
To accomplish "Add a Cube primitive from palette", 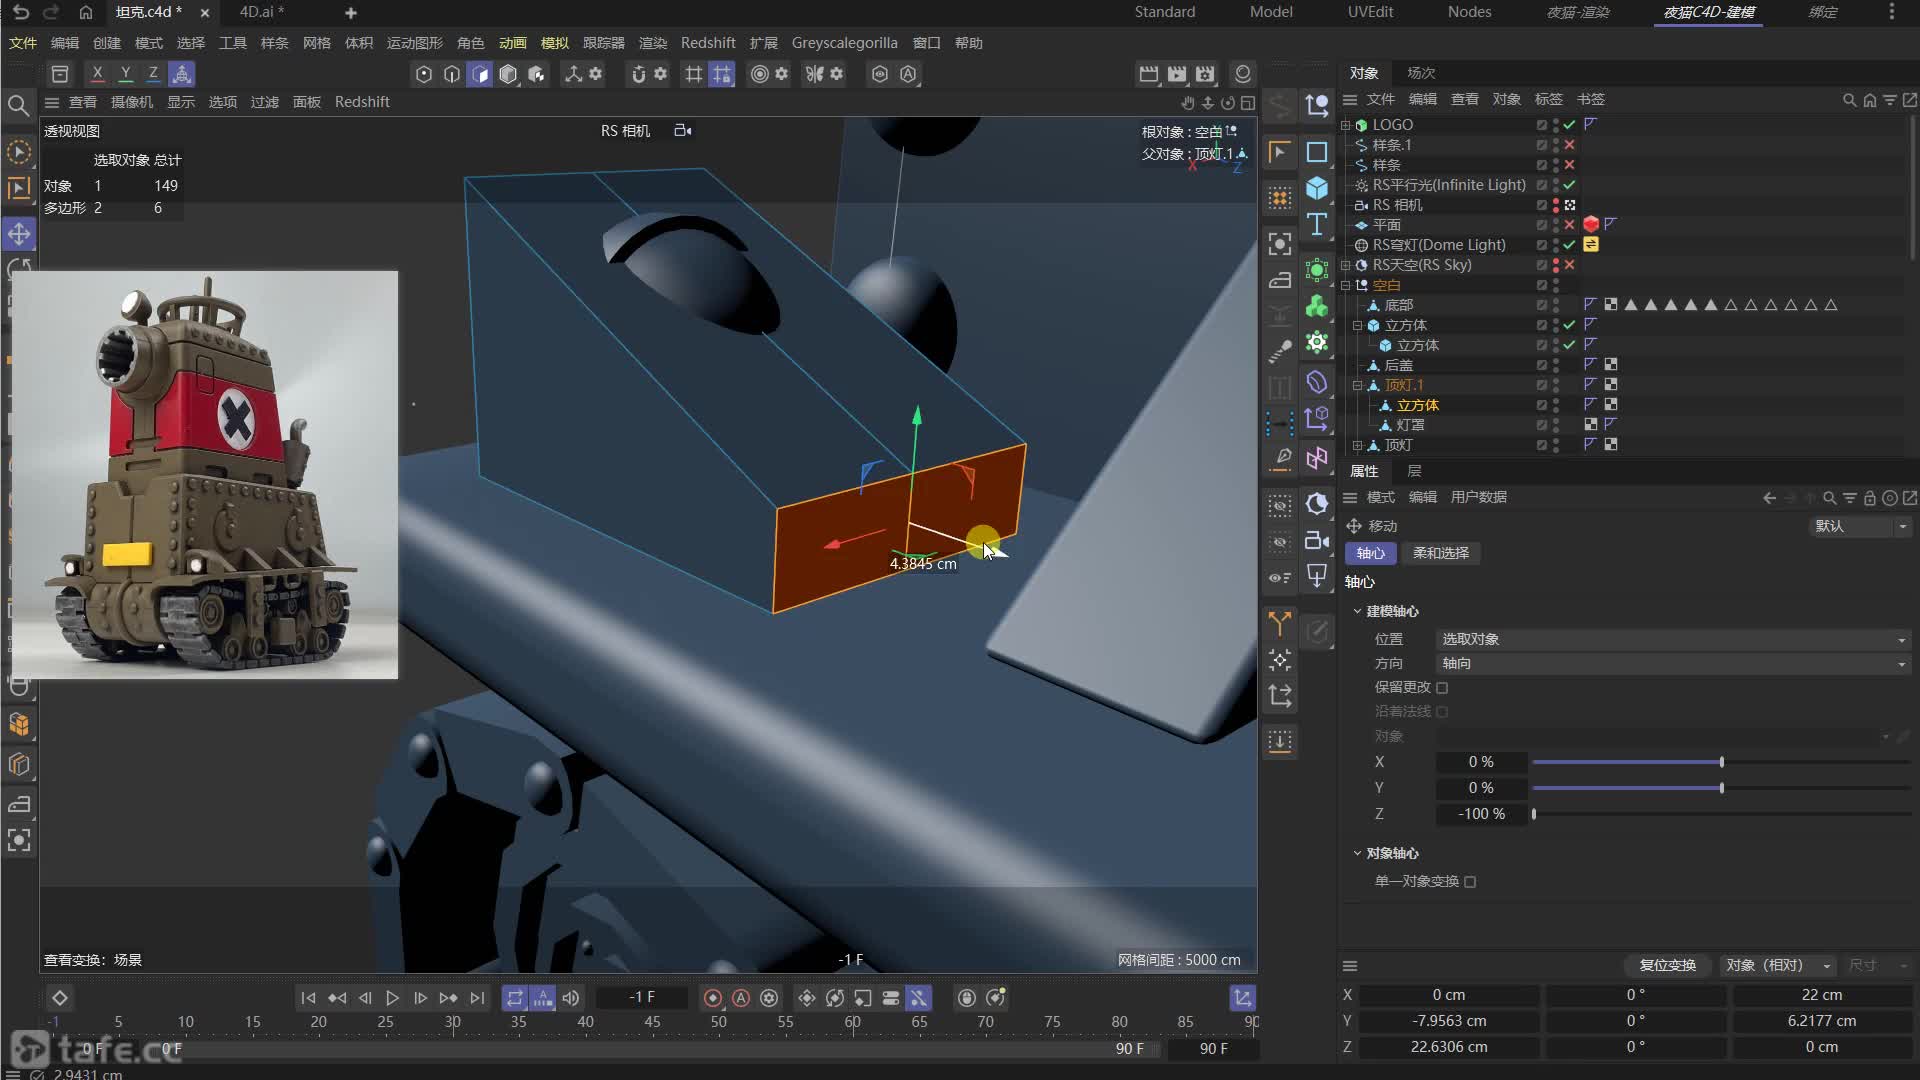I will click(x=1317, y=187).
